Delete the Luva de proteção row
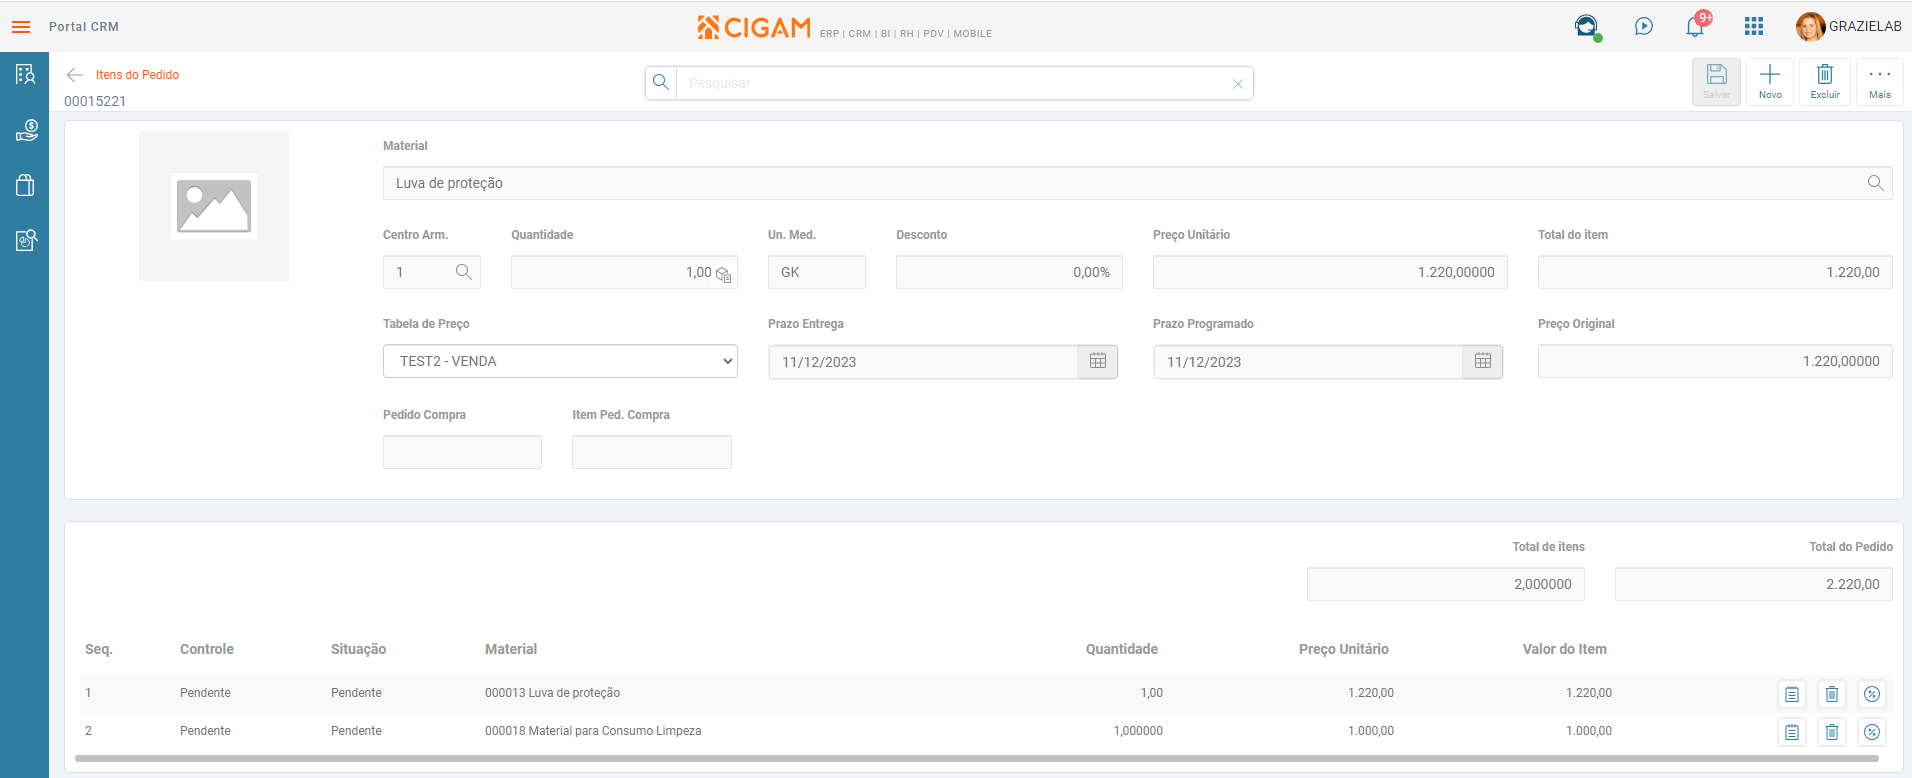The image size is (1912, 778). point(1832,694)
